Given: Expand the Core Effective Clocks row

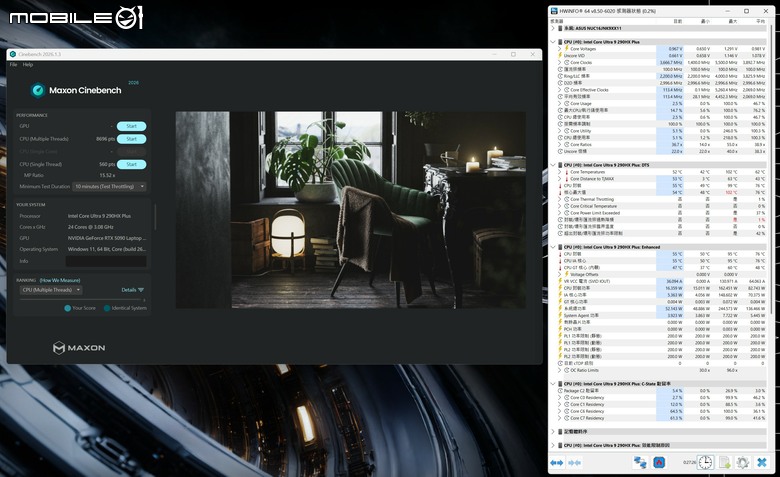Looking at the screenshot, I should click(x=560, y=90).
